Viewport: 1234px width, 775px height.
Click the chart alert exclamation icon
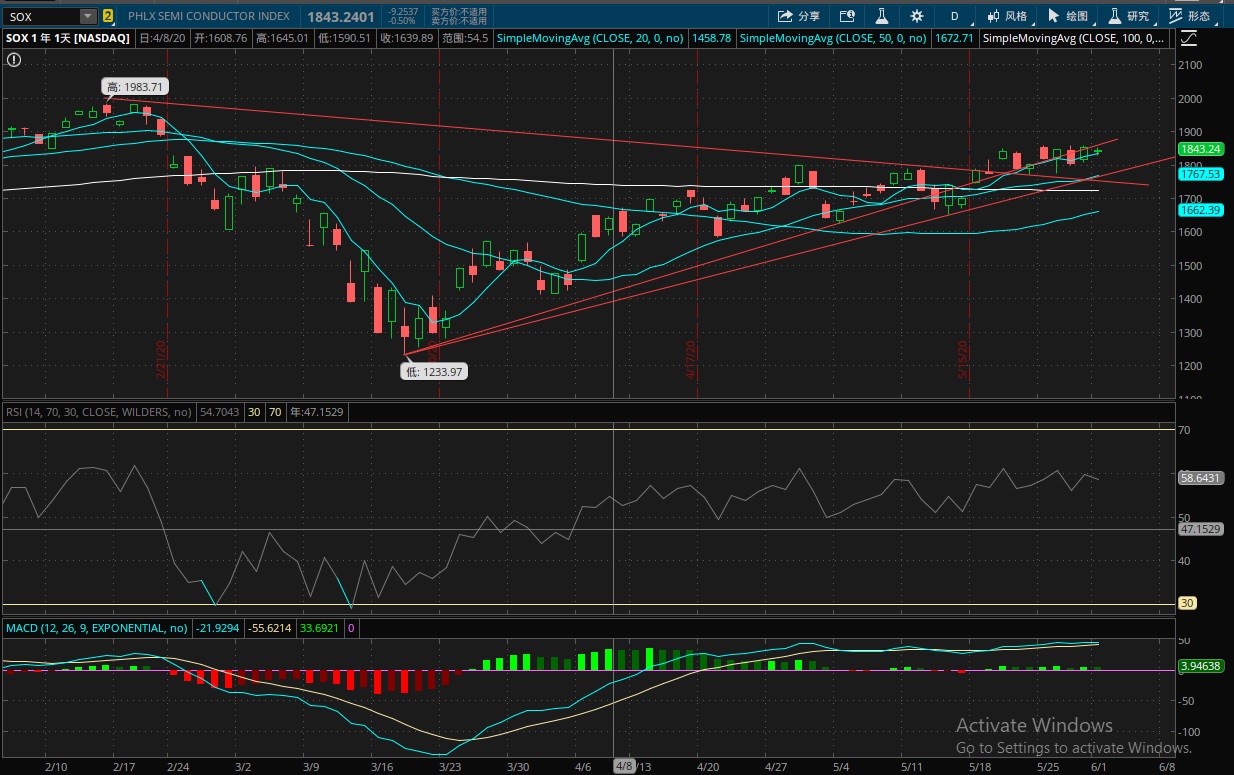14,60
